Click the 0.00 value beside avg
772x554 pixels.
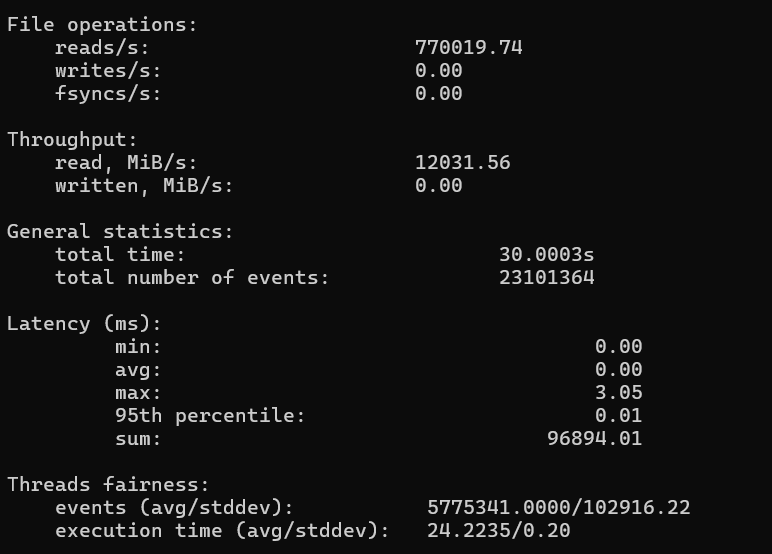tap(618, 370)
